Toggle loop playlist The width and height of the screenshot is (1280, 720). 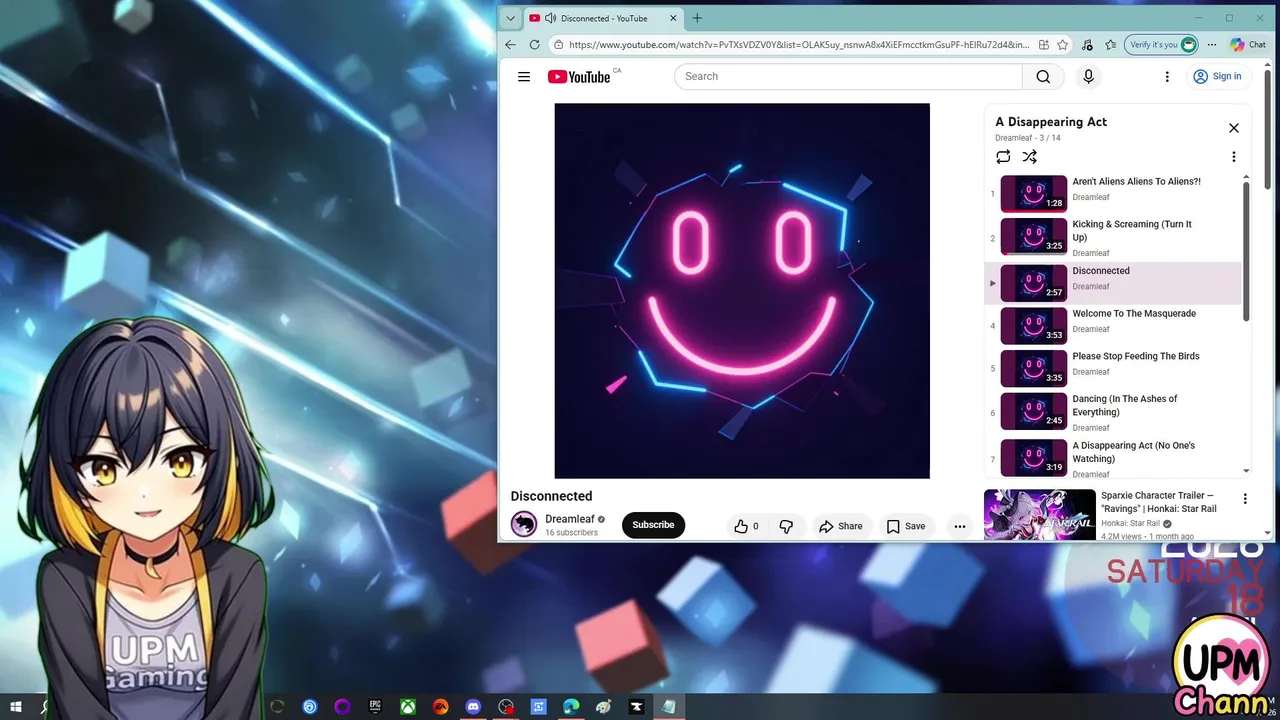point(1003,157)
